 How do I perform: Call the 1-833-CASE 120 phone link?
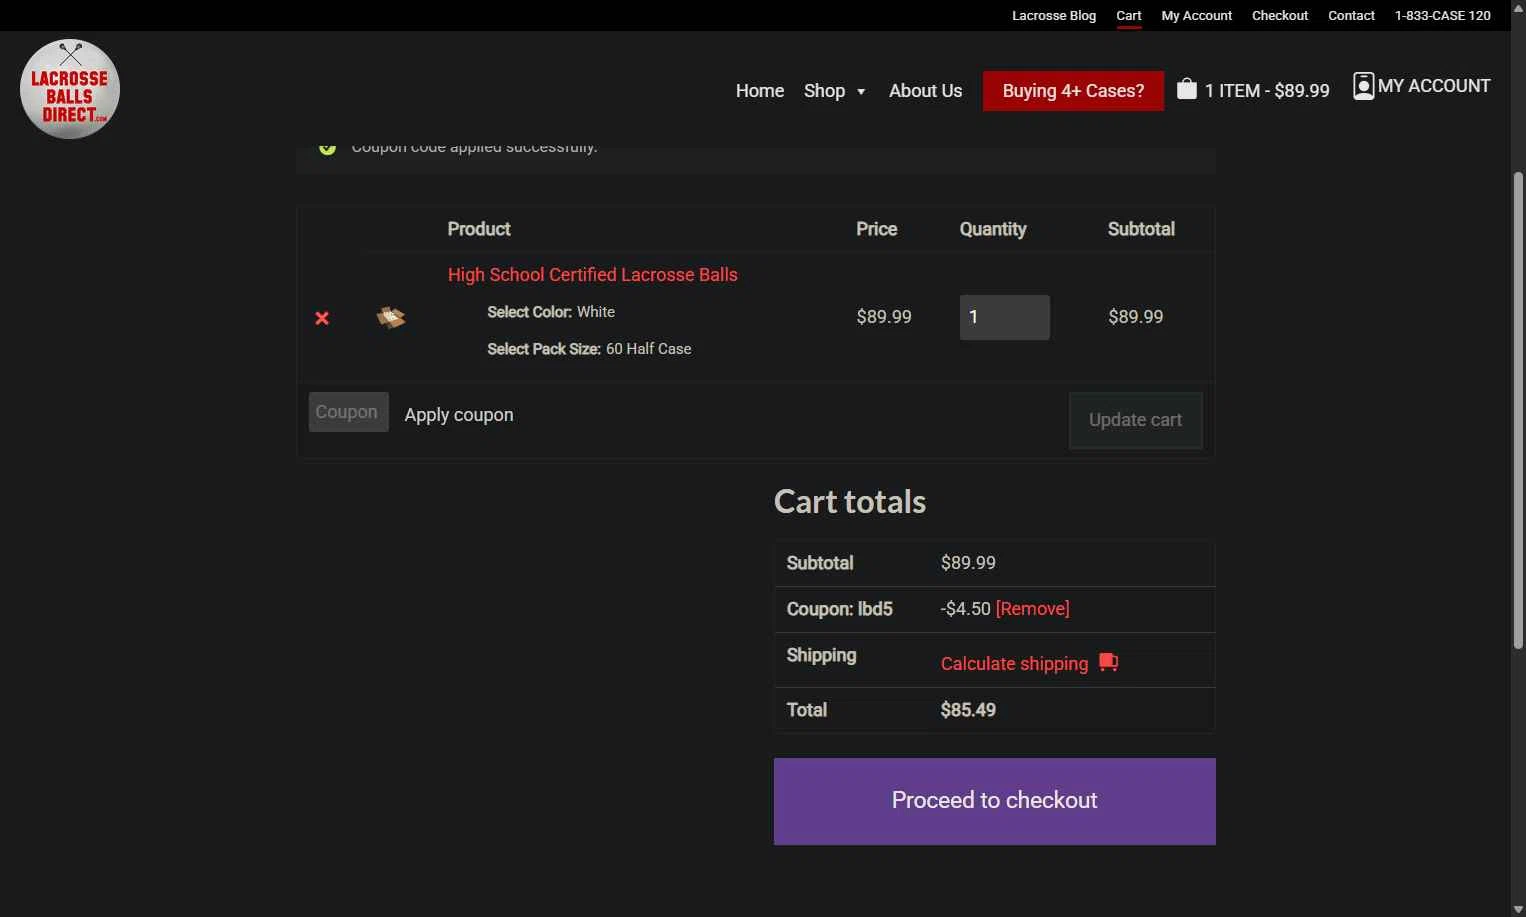click(x=1442, y=15)
